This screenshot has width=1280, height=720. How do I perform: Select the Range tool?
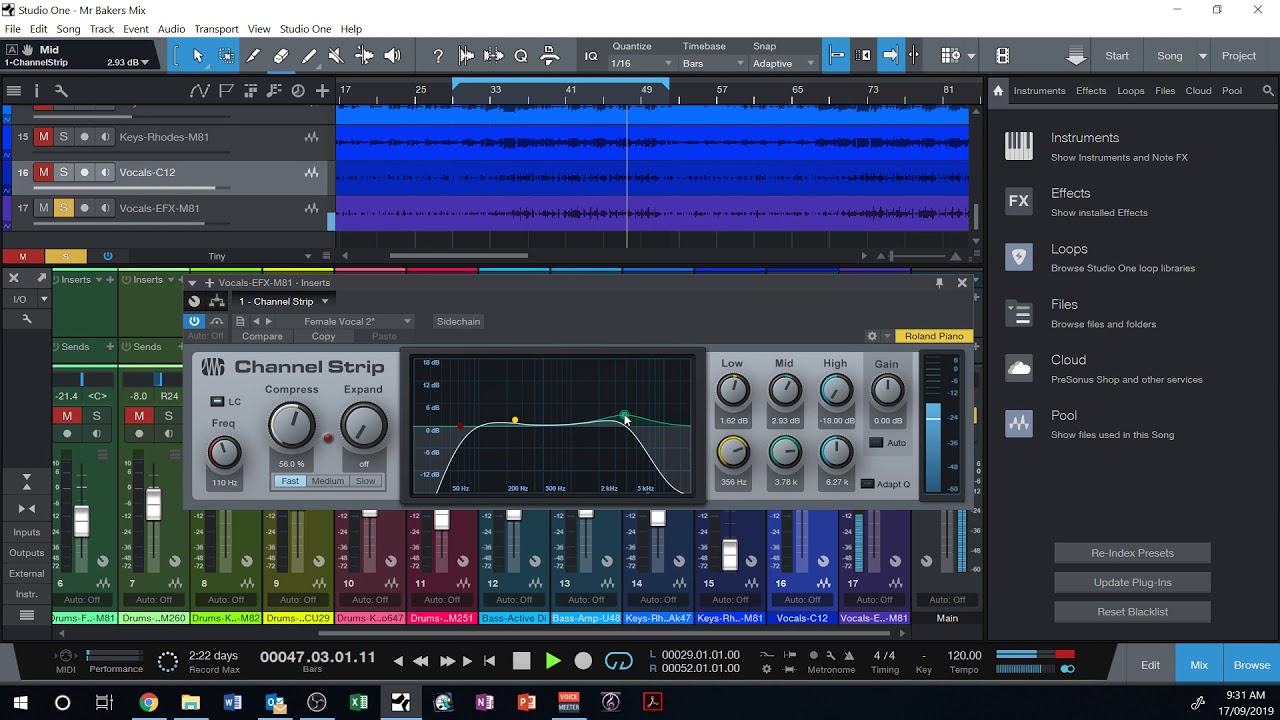[226, 56]
